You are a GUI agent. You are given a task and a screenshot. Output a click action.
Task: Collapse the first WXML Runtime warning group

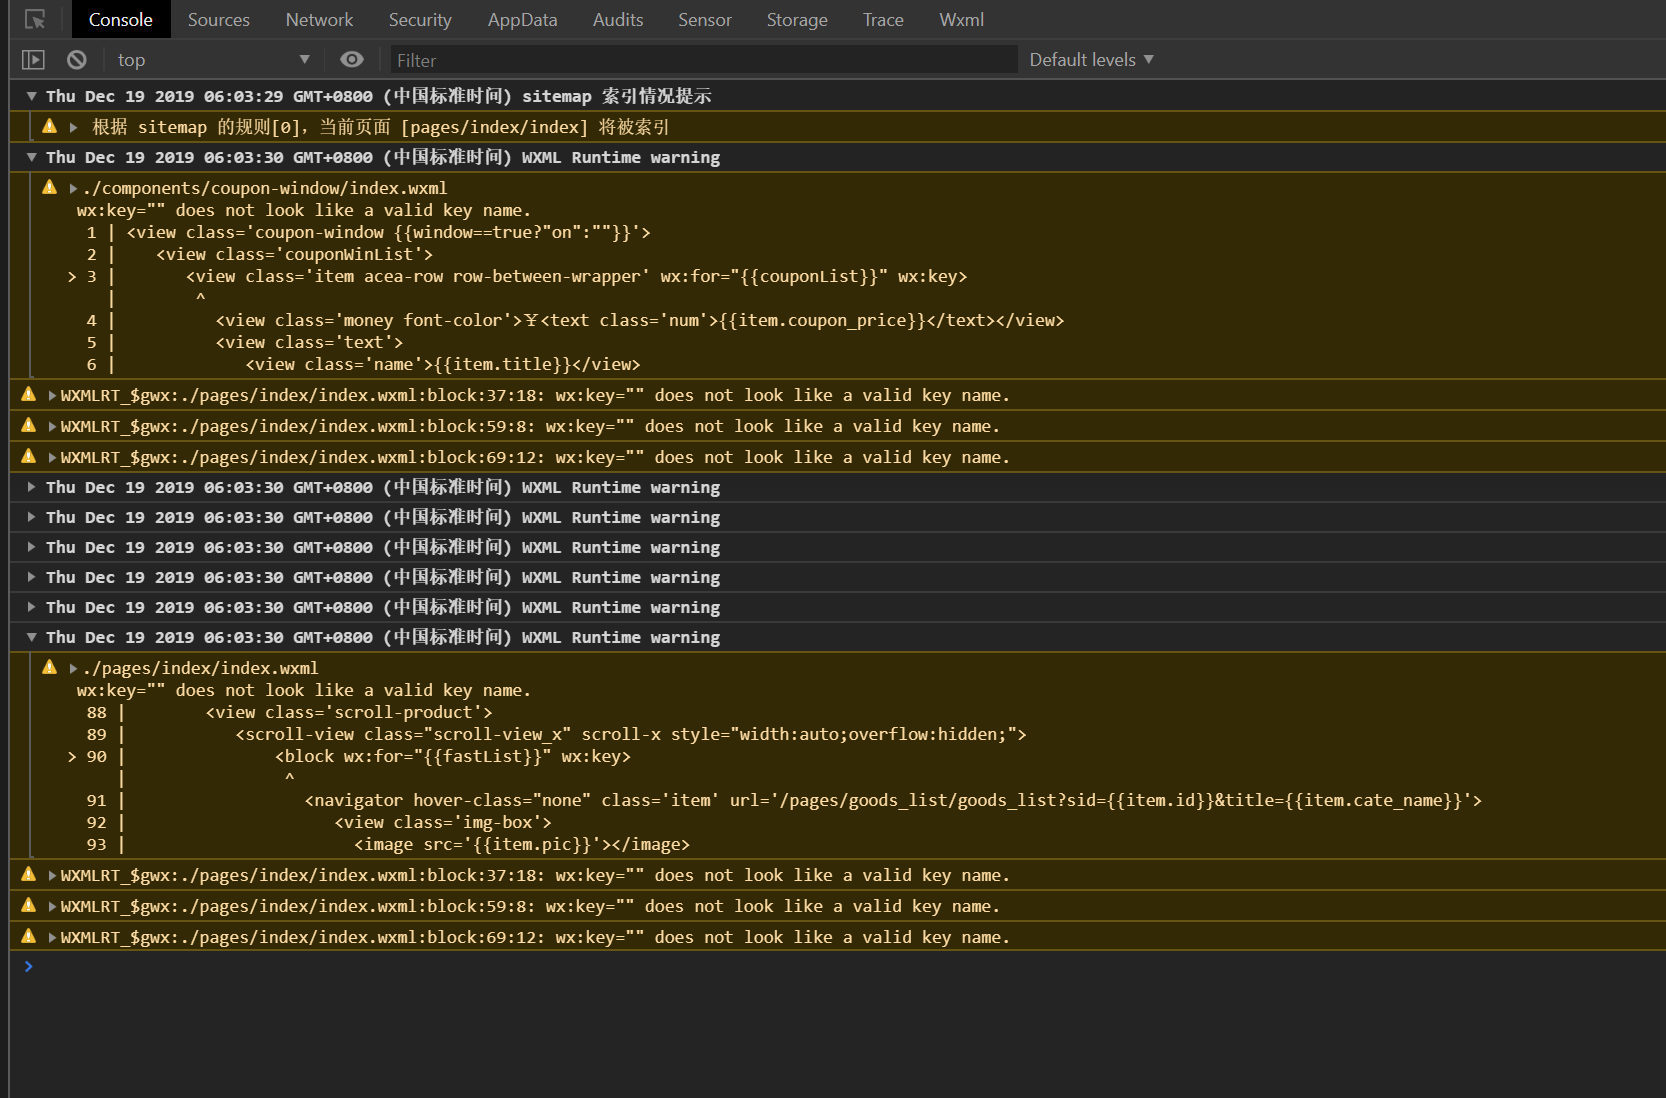tap(32, 157)
